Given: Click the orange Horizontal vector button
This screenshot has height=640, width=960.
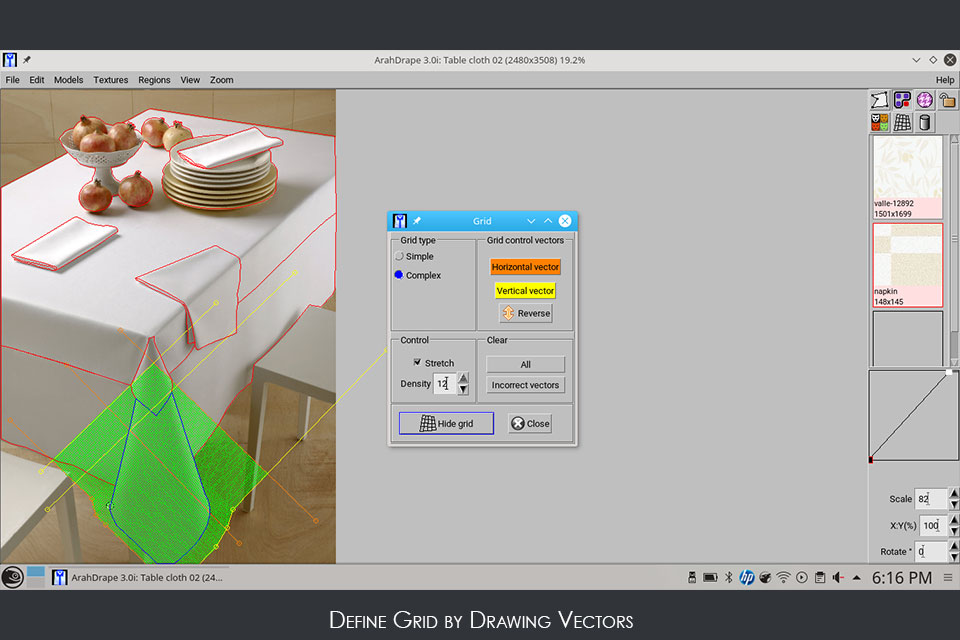Looking at the screenshot, I should click(x=525, y=267).
